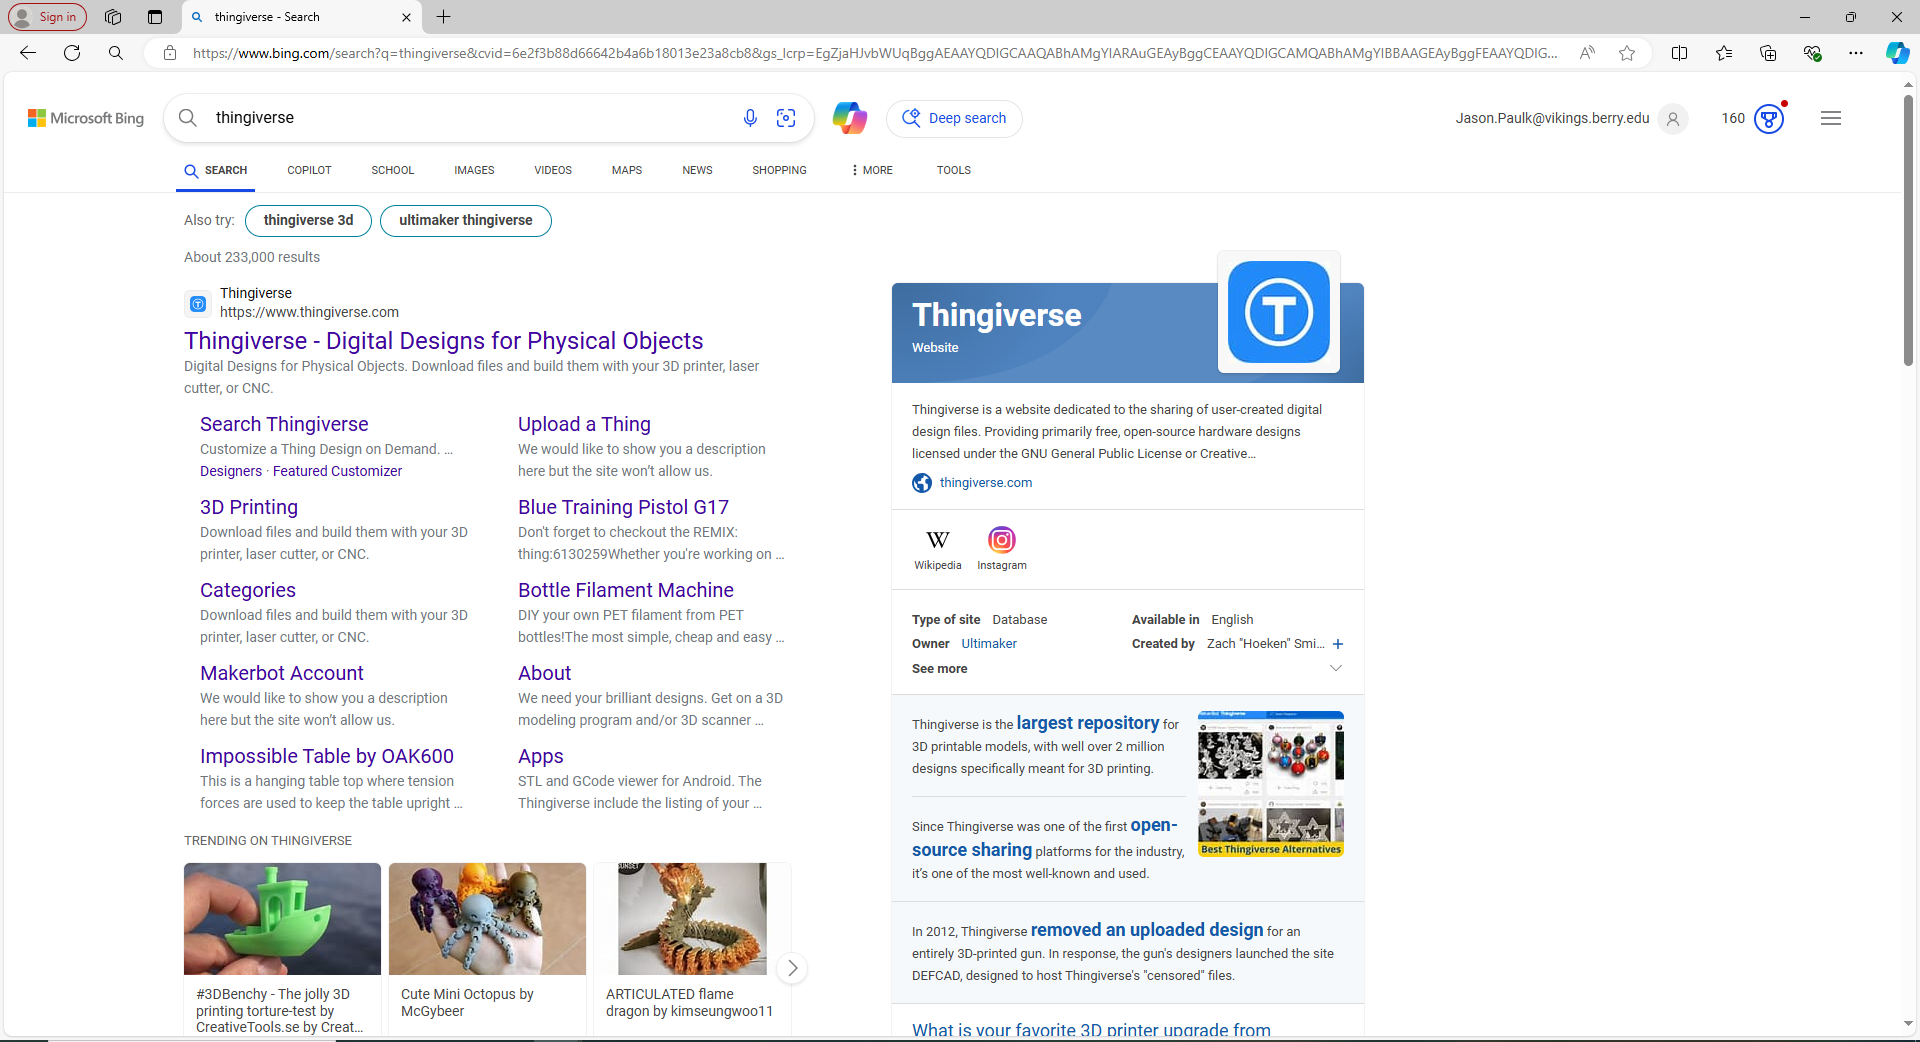Open the ARTICULATED flame dragon thumbnail
This screenshot has height=1042, width=1920.
point(692,919)
